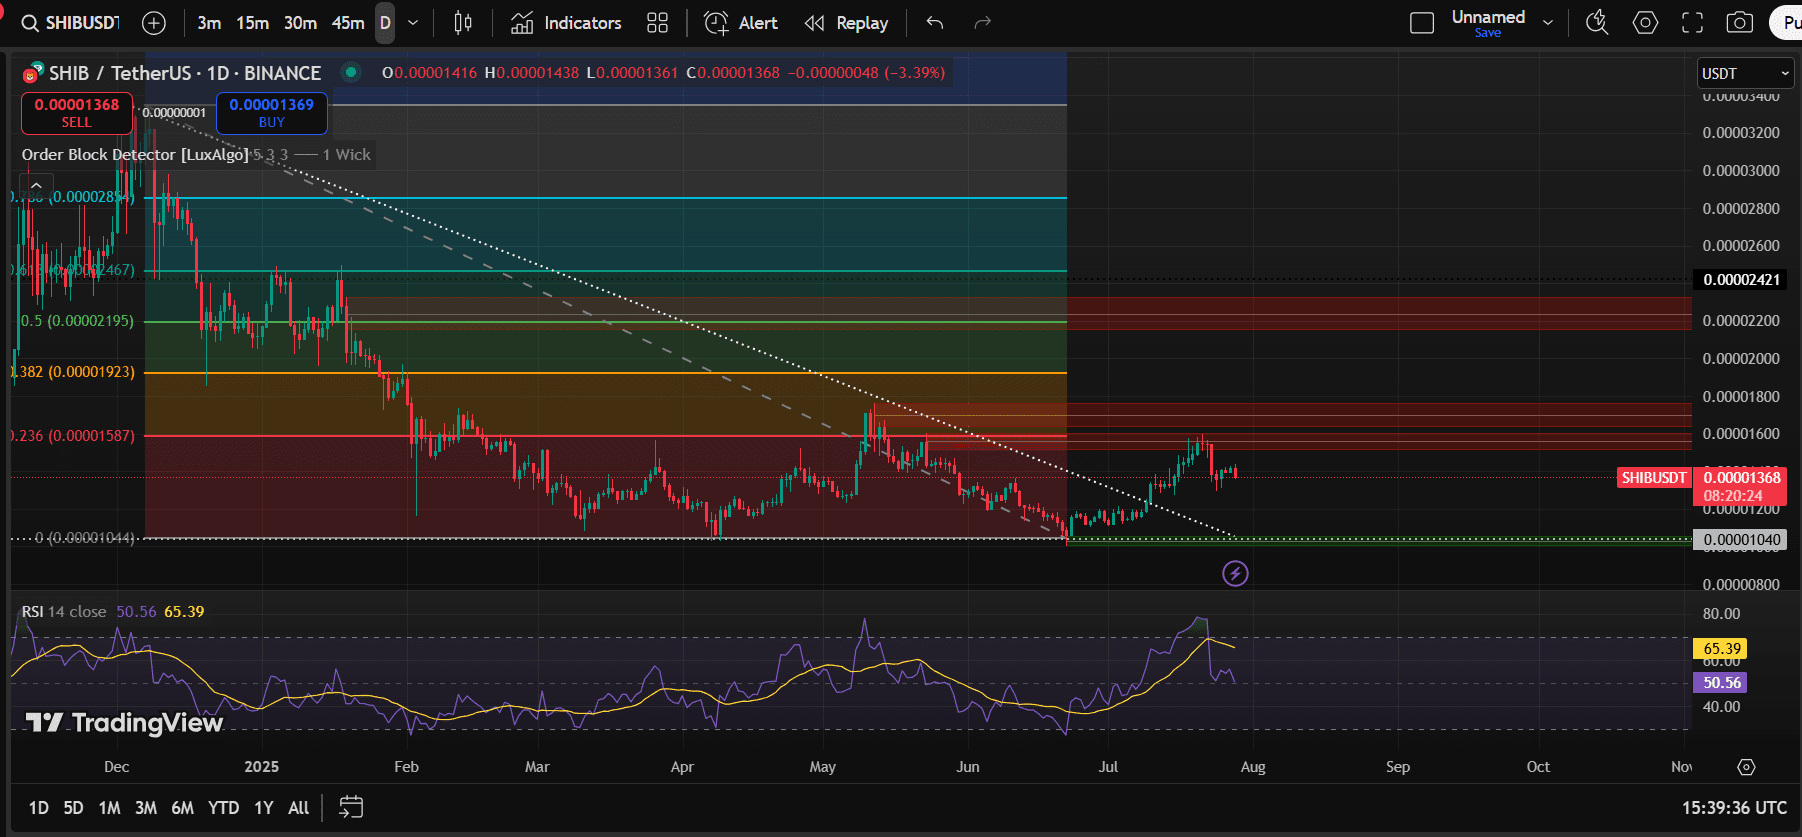
Task: Collapse the indicator legend chevron
Action: click(36, 185)
